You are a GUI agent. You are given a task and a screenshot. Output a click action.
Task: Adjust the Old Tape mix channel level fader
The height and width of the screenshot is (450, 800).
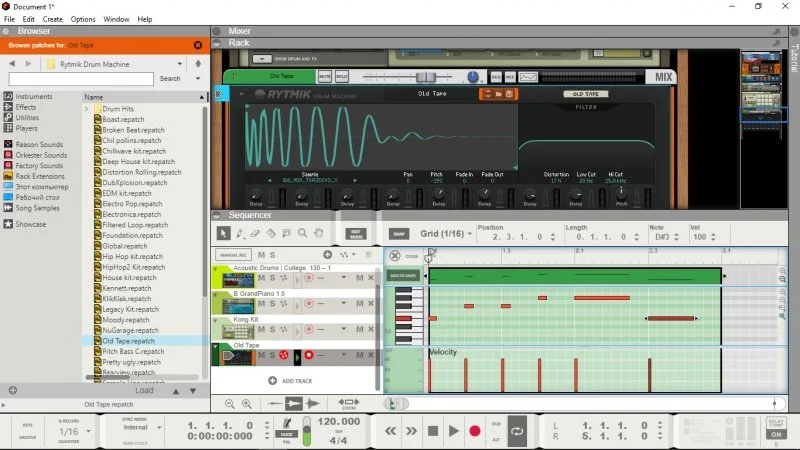(x=426, y=77)
